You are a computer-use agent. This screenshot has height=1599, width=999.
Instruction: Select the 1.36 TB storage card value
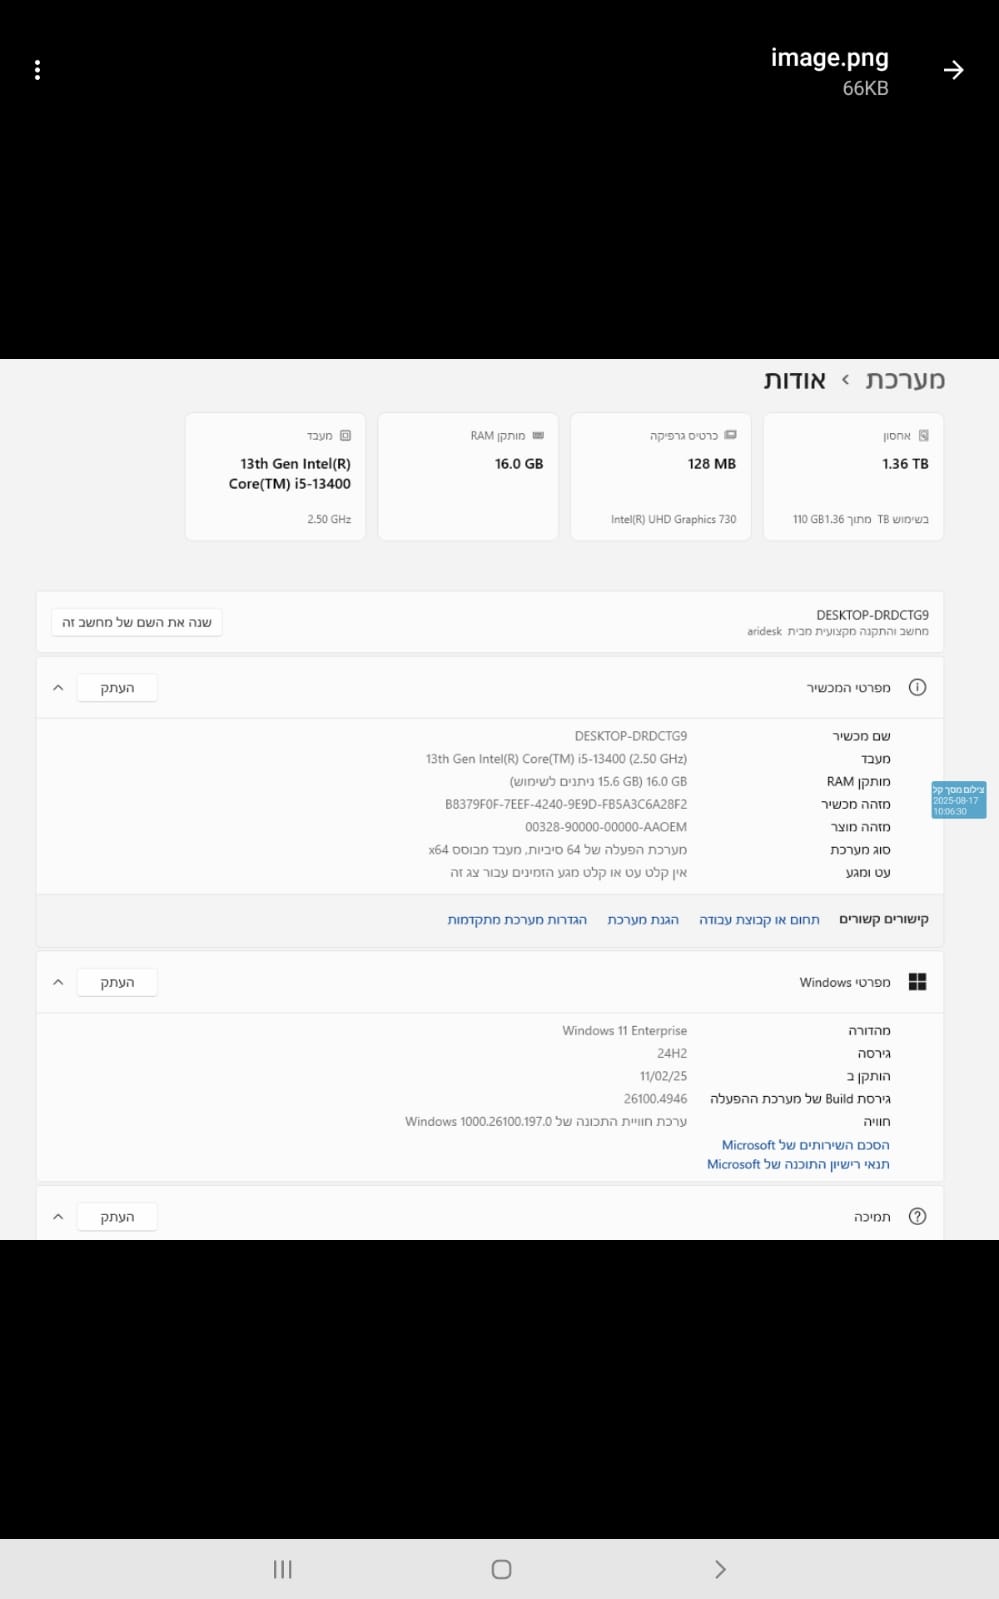point(905,464)
